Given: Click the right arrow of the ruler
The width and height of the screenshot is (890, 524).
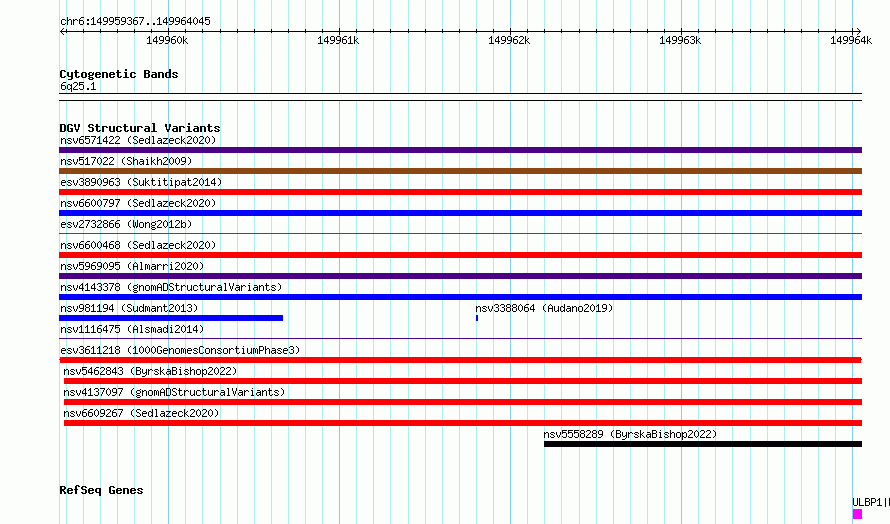Looking at the screenshot, I should [858, 31].
